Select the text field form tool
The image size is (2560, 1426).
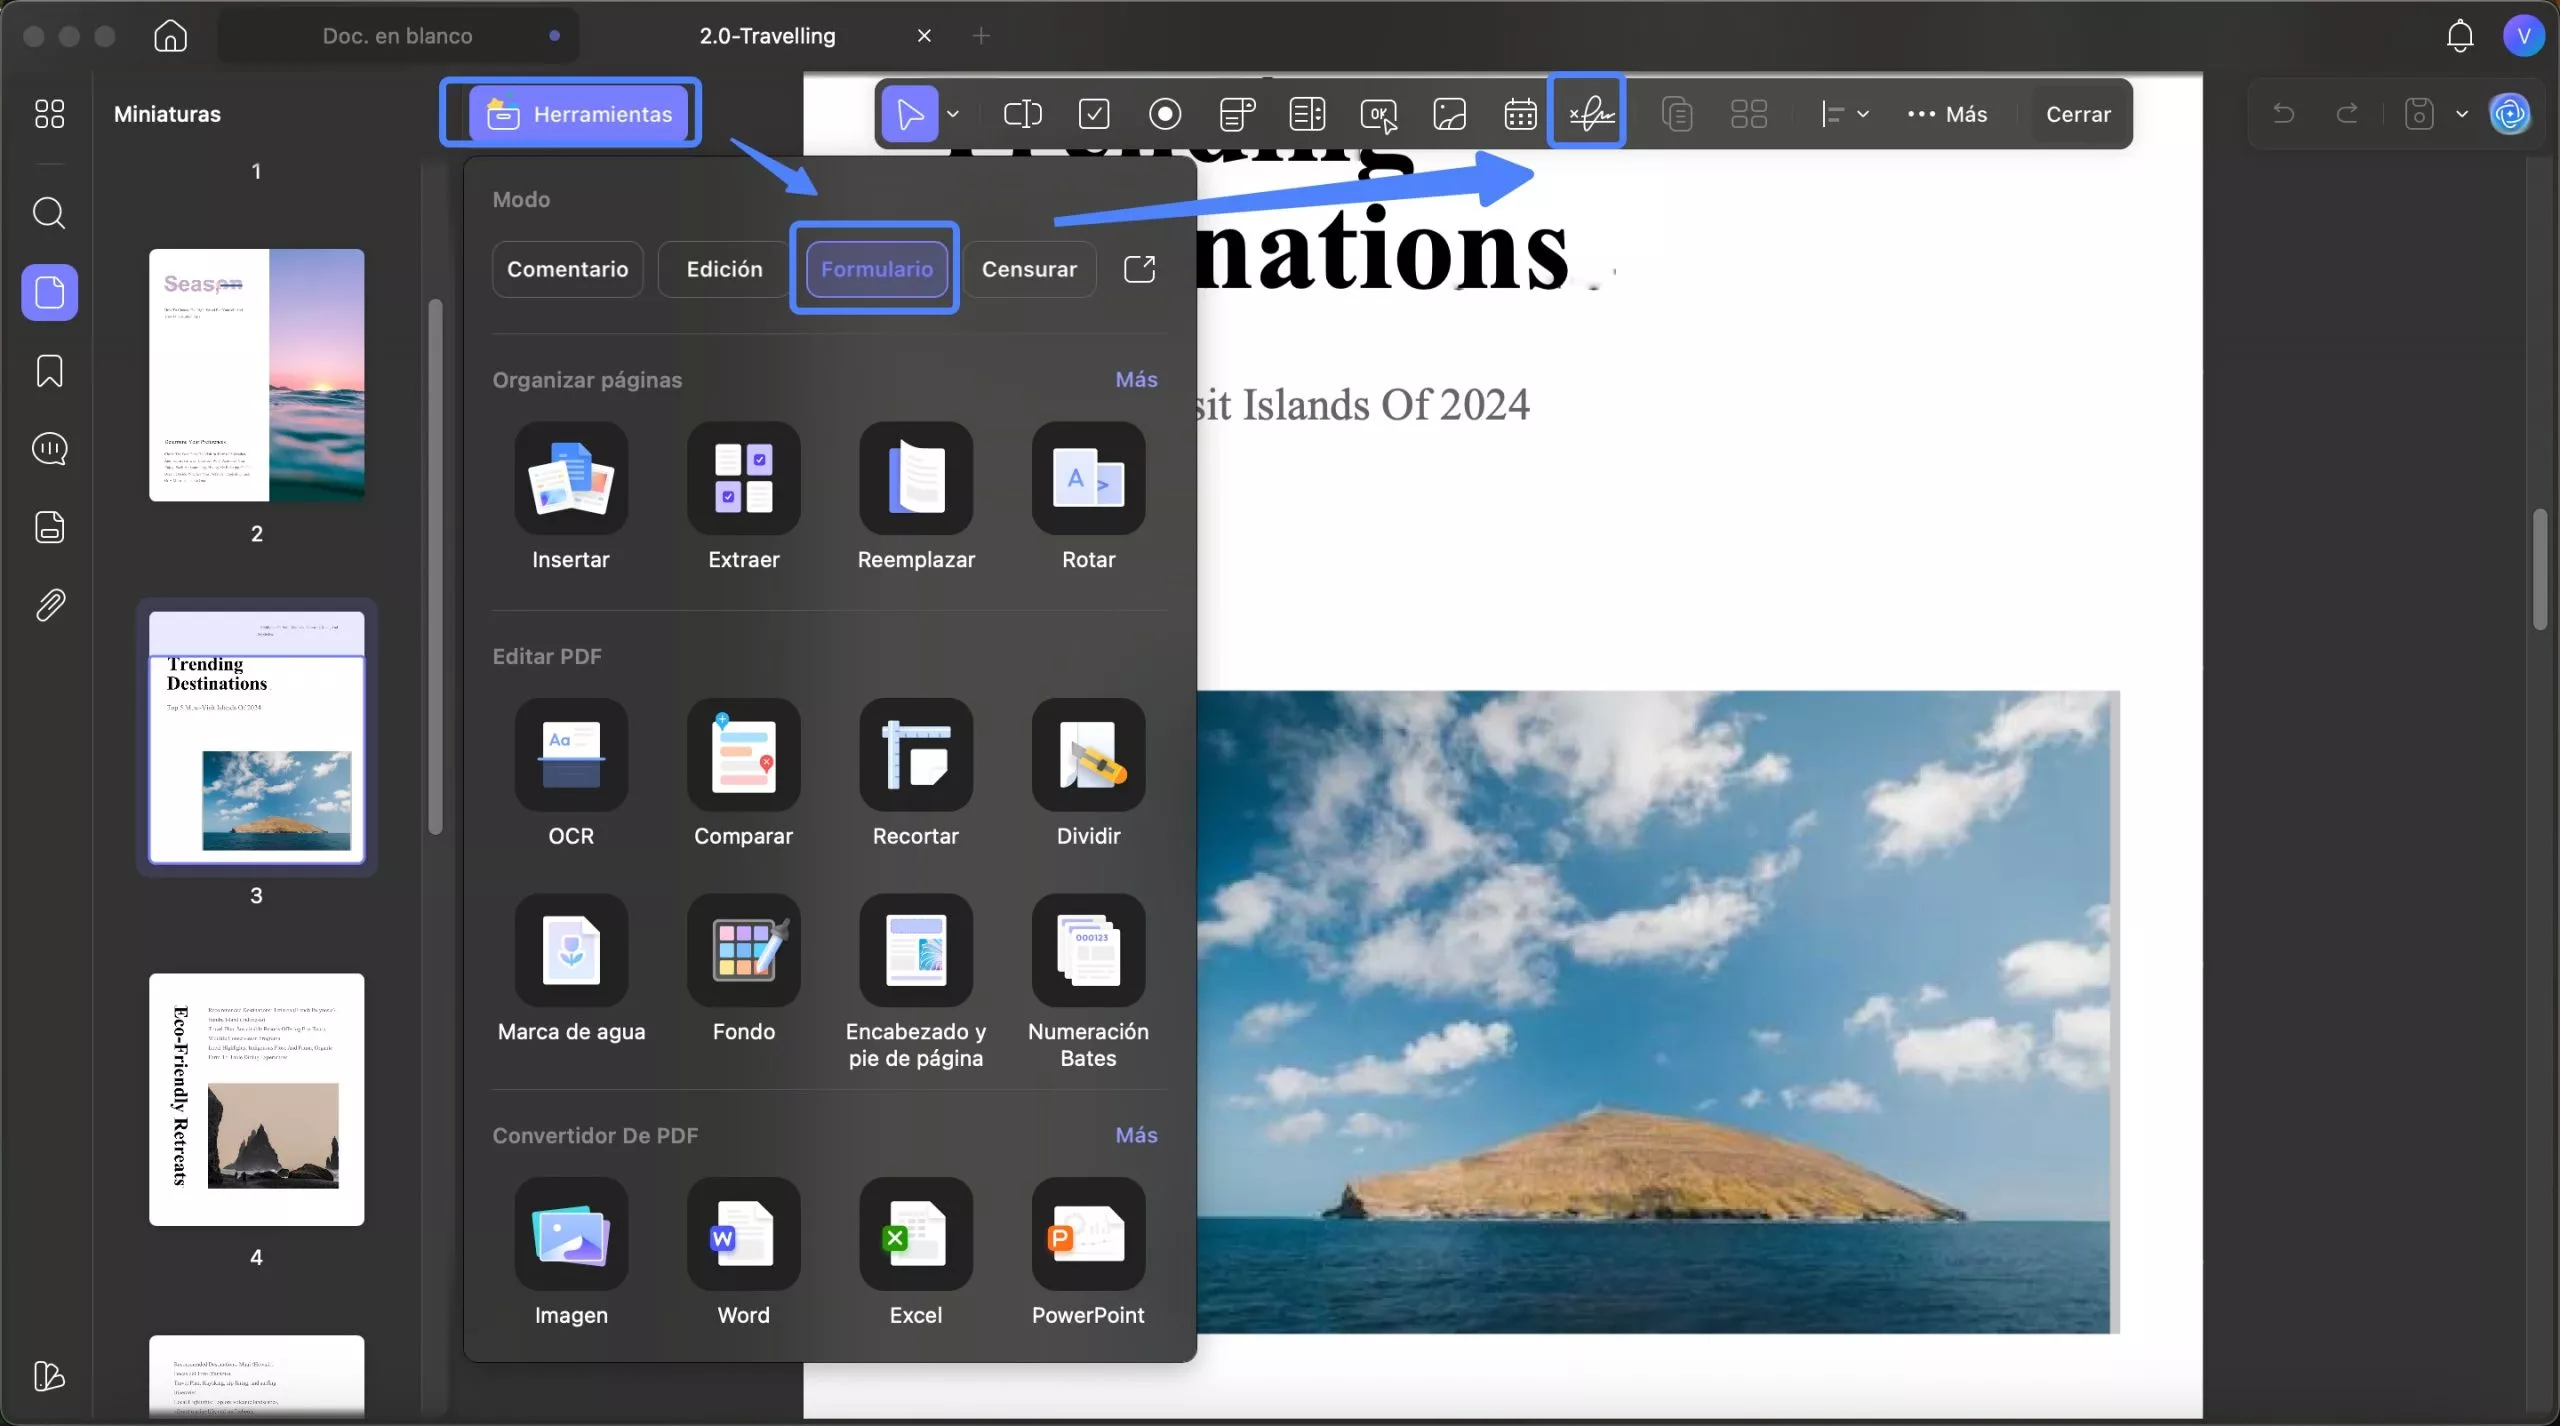[1022, 114]
